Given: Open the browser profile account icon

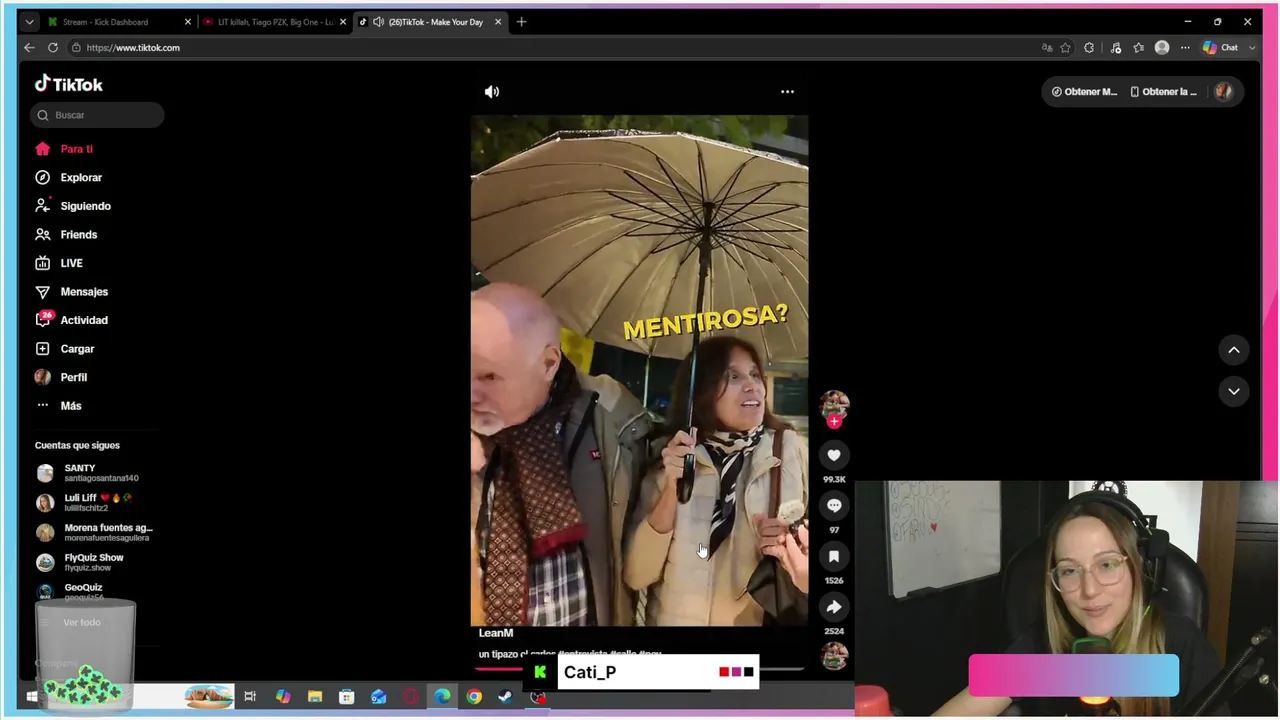Looking at the screenshot, I should click(x=1162, y=48).
